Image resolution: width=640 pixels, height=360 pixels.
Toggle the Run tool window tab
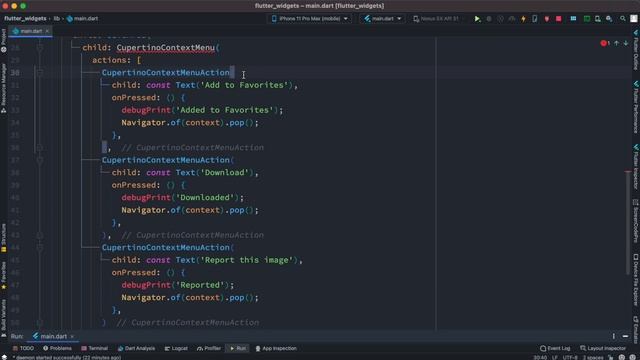click(x=238, y=348)
